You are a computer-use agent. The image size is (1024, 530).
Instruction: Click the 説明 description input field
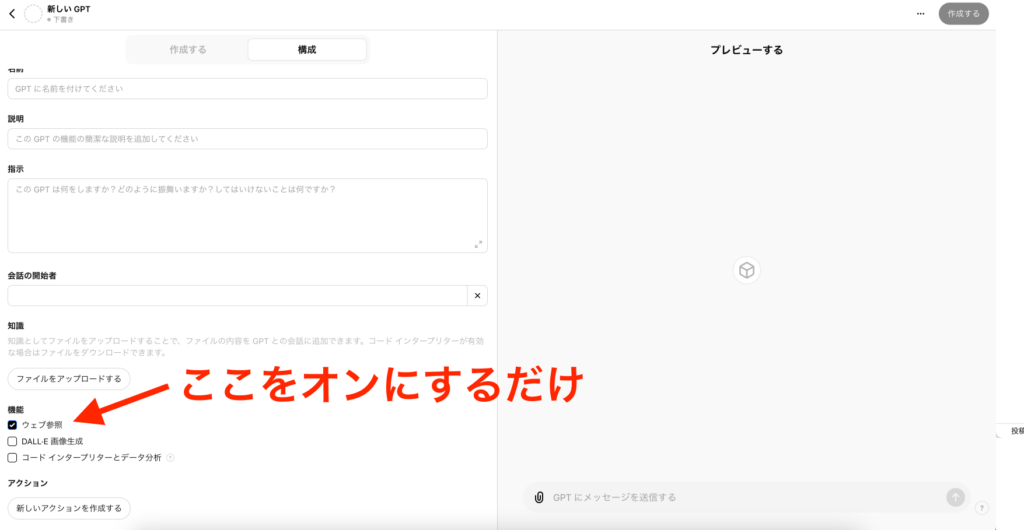pos(248,138)
